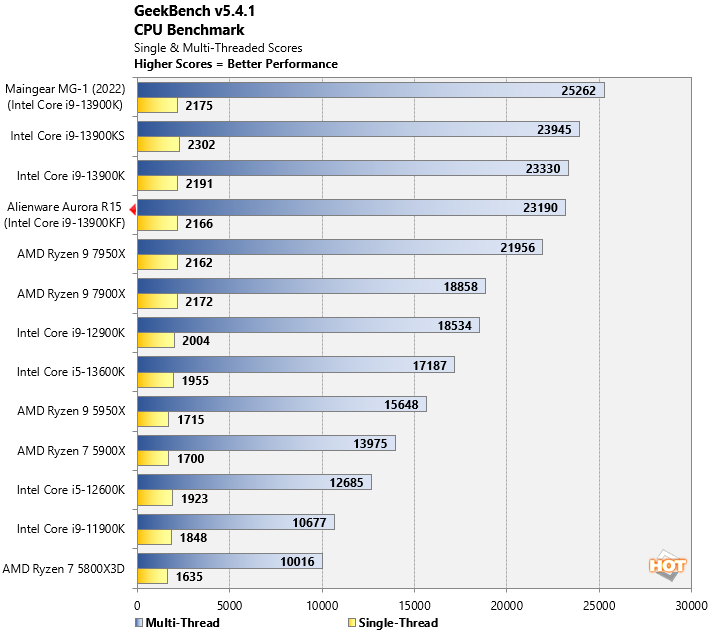
Task: Click the single-thread value 1923
Action: [195, 498]
